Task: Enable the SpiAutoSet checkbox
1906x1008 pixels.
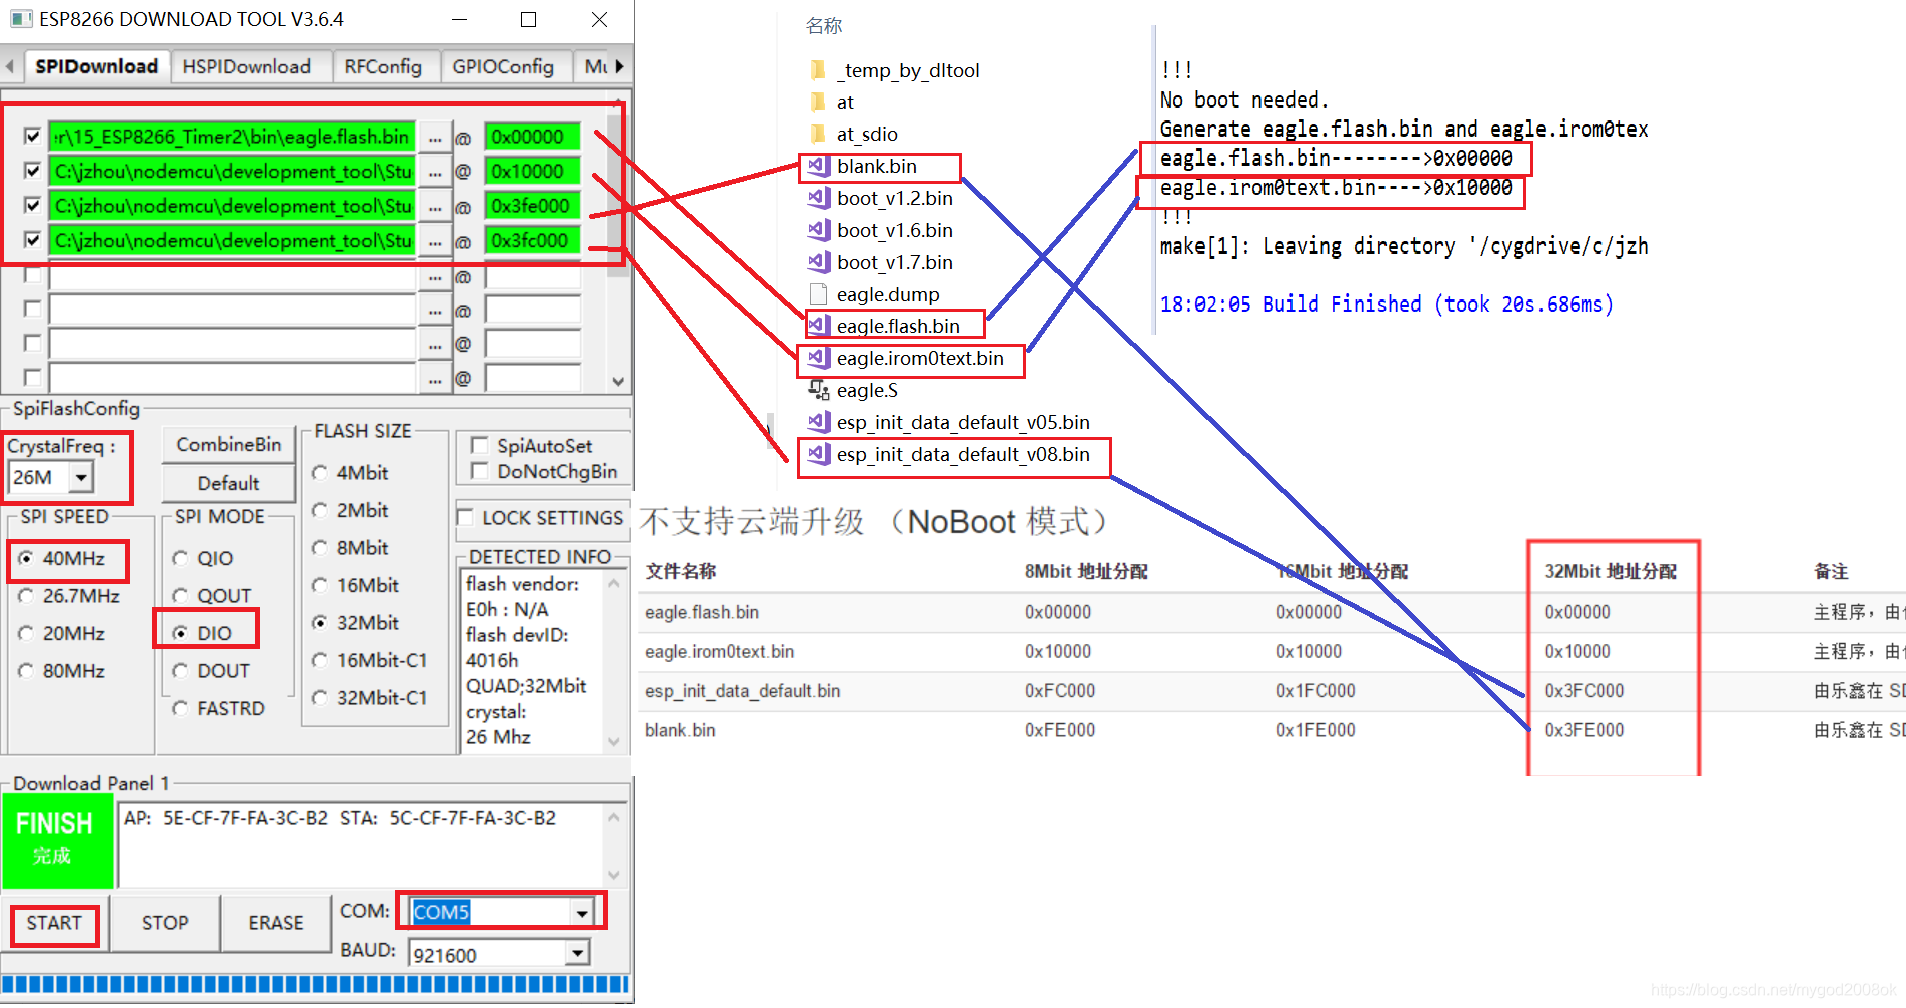Action: pyautogui.click(x=479, y=445)
